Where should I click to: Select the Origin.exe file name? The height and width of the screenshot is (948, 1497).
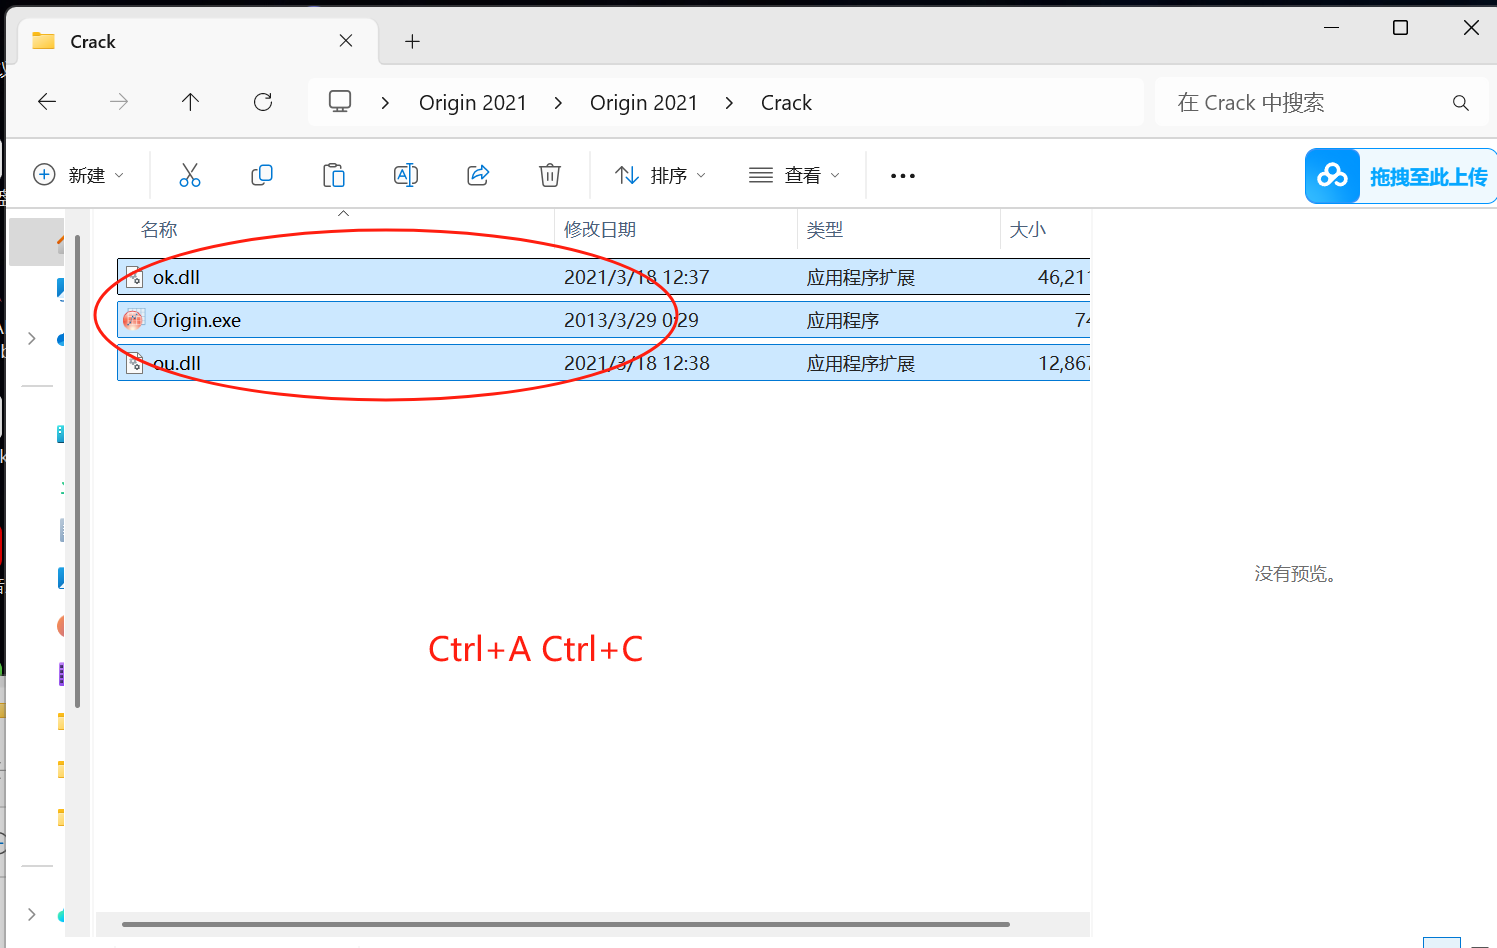197,320
